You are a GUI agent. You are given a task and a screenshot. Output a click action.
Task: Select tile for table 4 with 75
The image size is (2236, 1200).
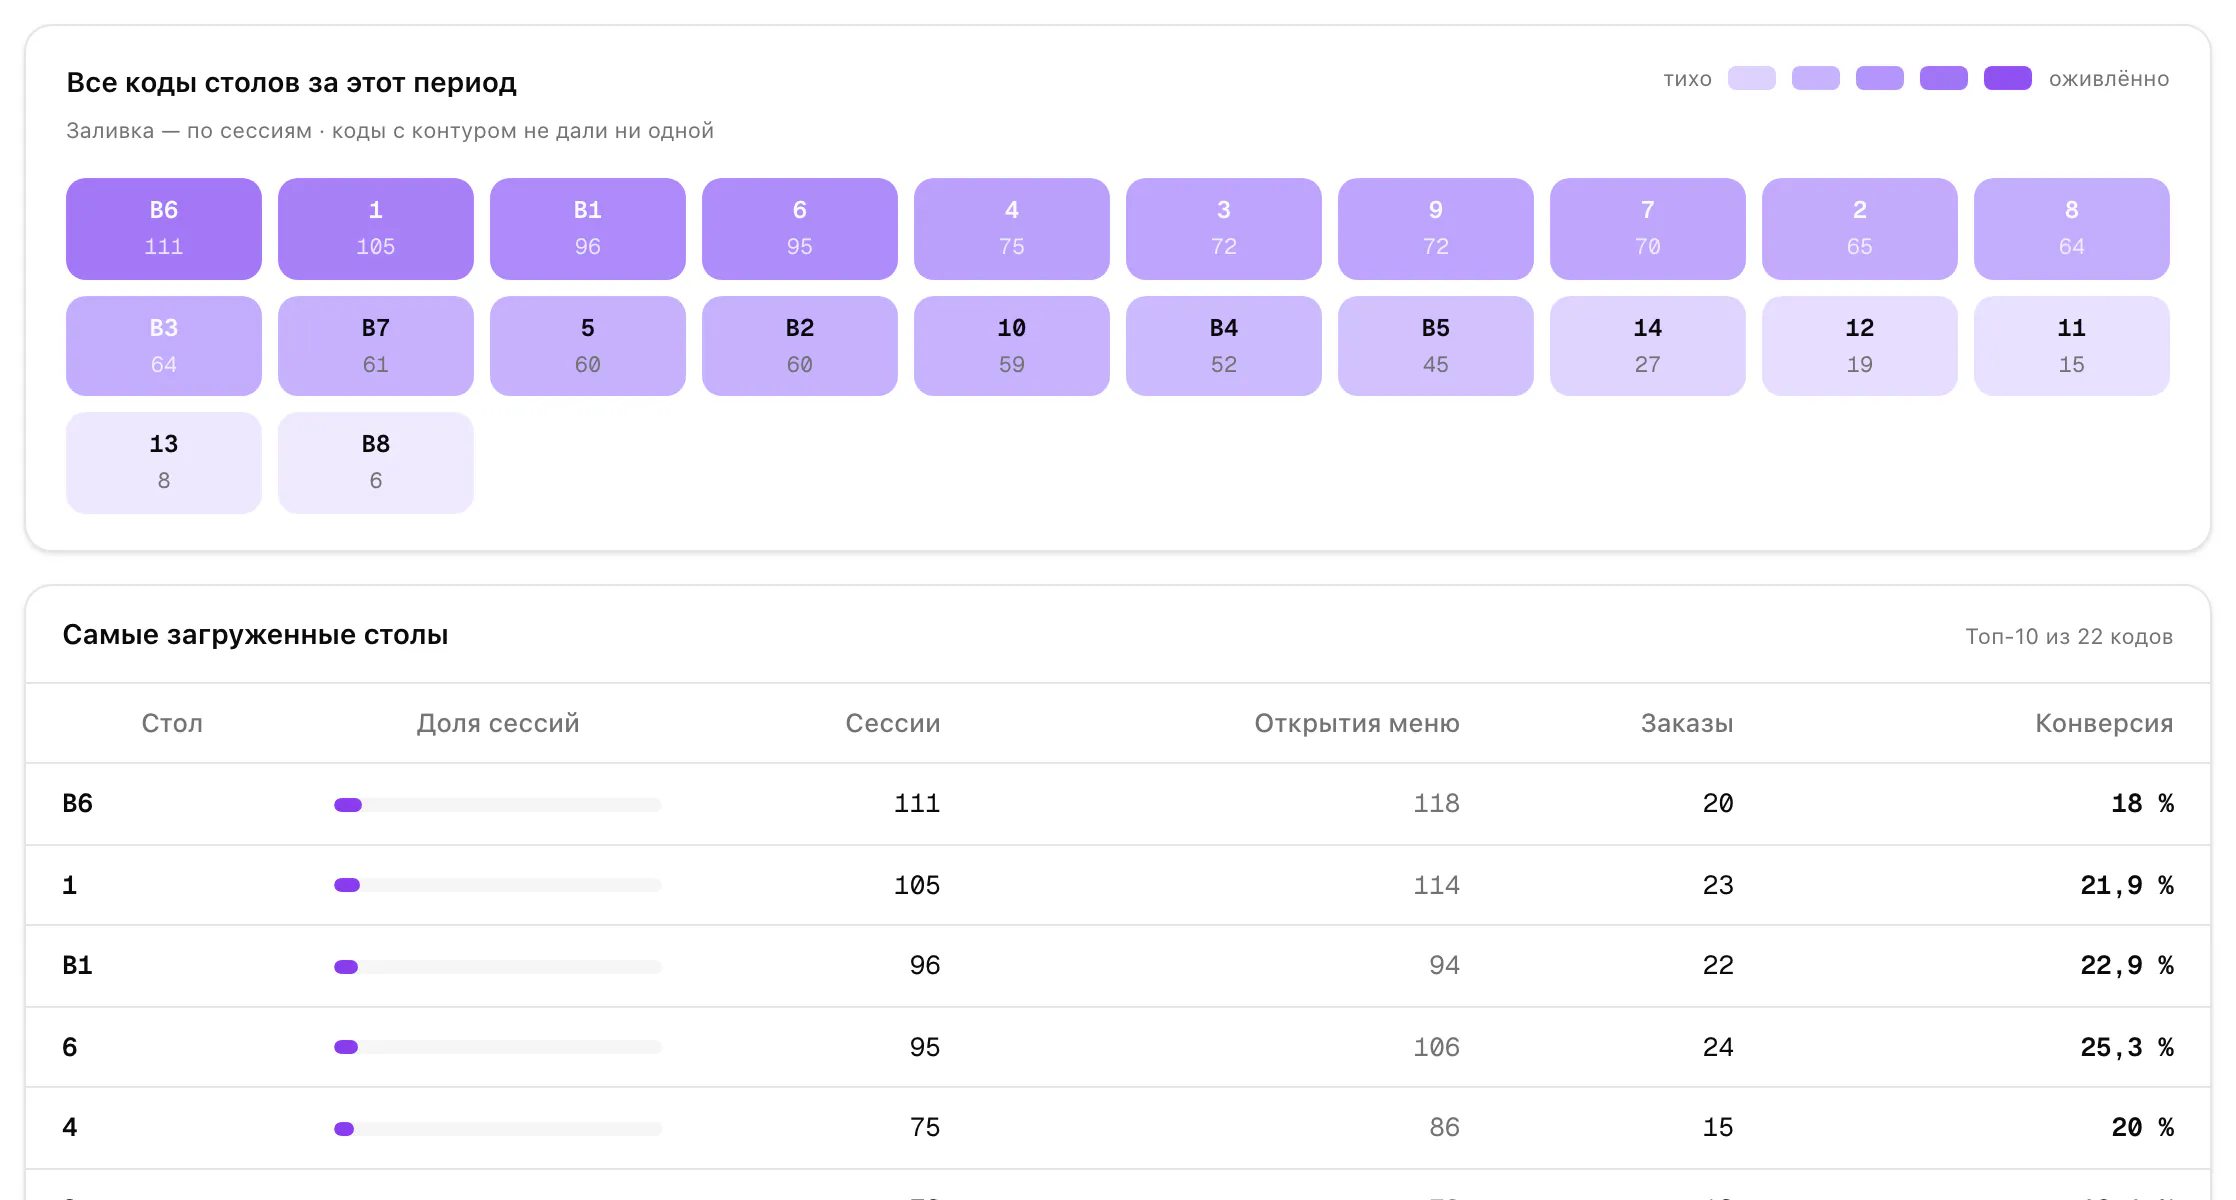point(1012,229)
